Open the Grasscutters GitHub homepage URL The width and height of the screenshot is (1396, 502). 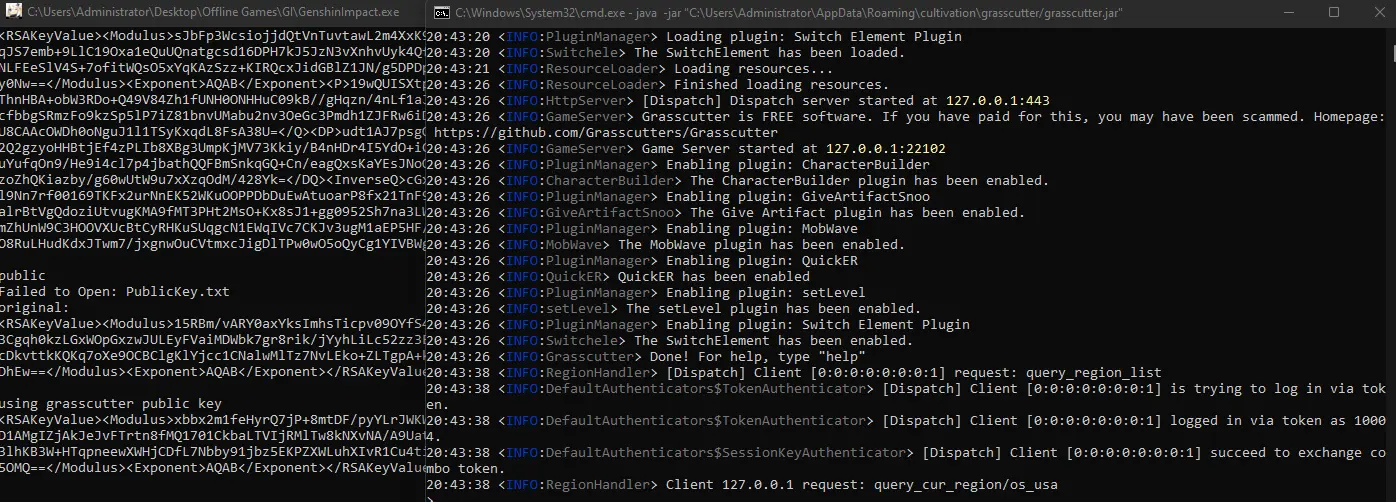606,133
